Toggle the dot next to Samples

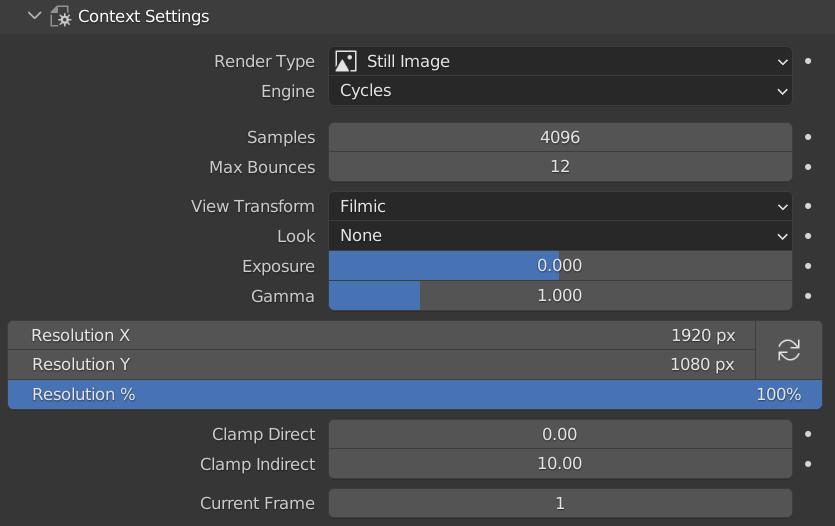808,137
